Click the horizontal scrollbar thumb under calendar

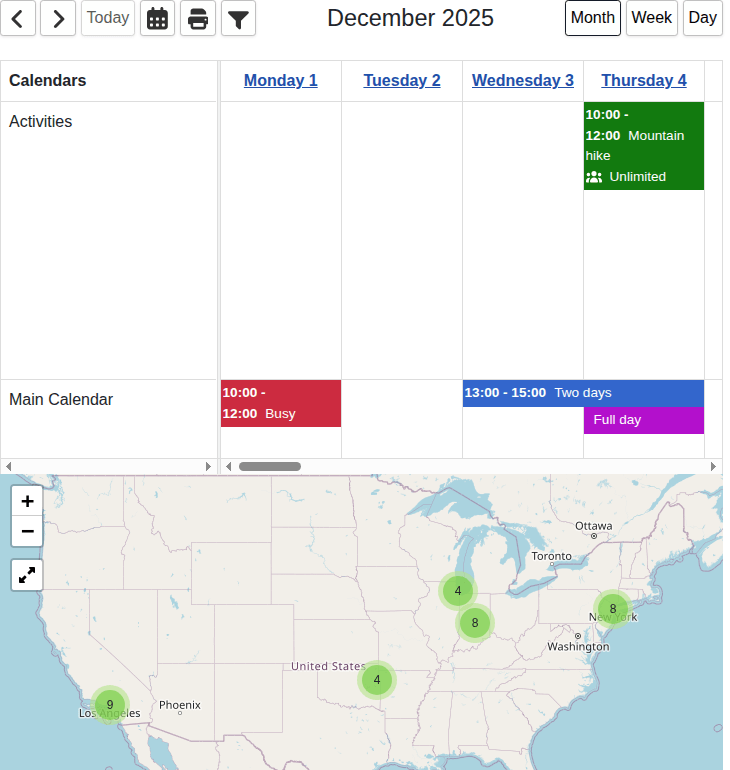[x=270, y=466]
